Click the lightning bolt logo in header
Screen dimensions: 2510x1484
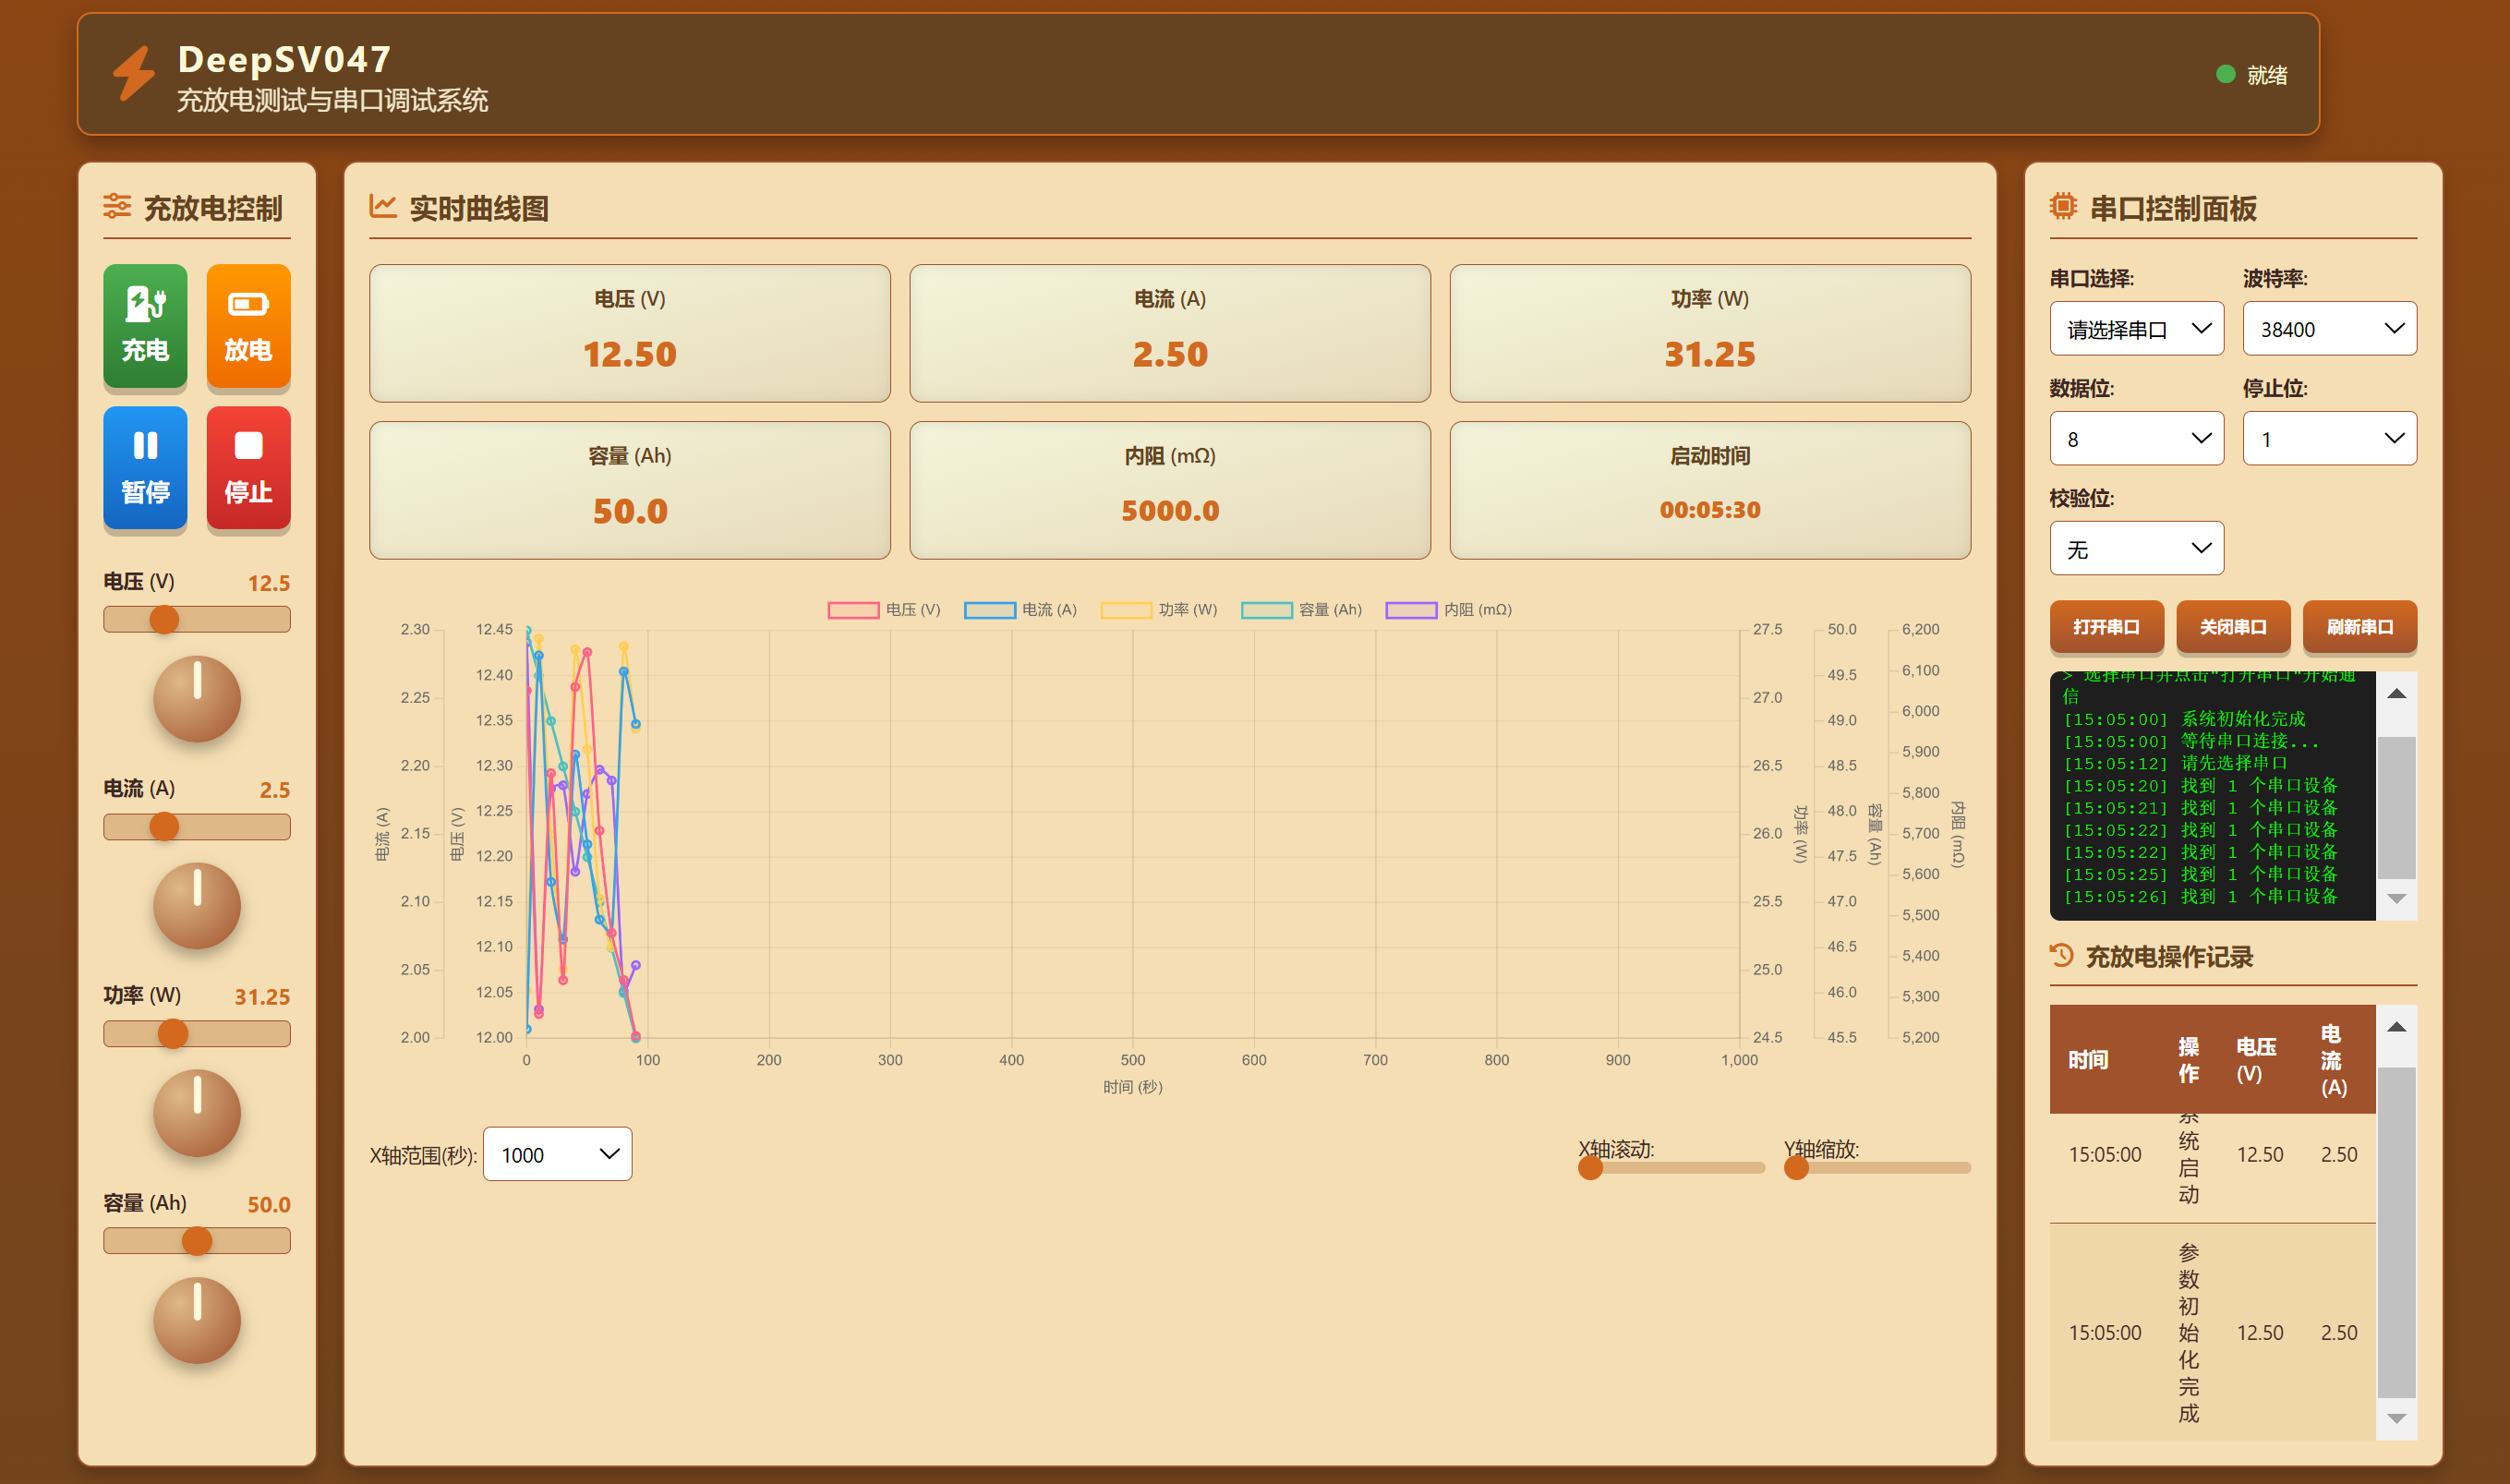(x=133, y=73)
